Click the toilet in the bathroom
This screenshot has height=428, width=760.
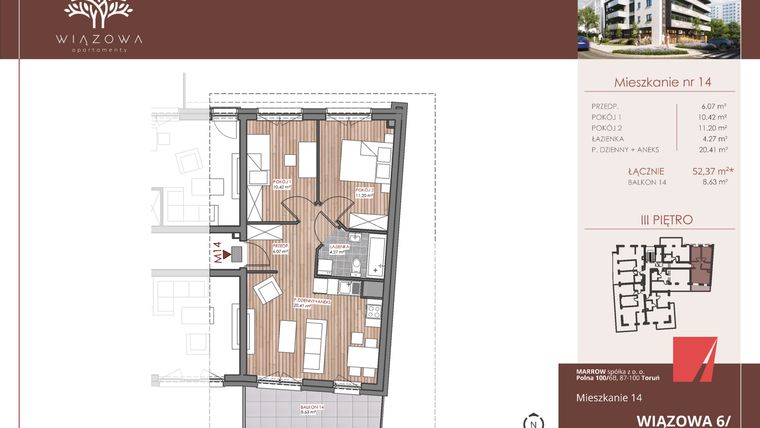[x=356, y=267]
